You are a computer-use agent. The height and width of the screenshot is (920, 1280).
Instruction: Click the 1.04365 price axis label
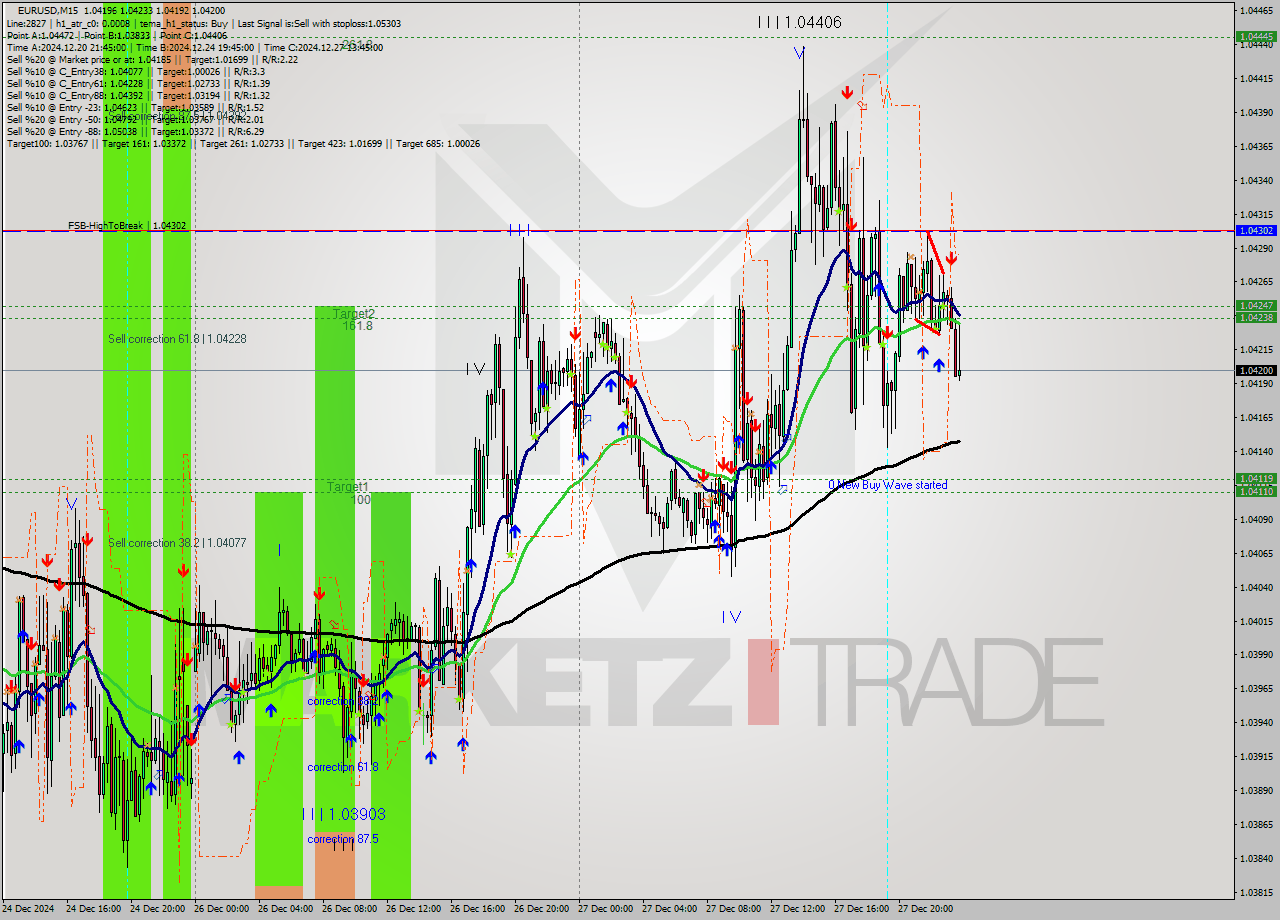pyautogui.click(x=1256, y=146)
